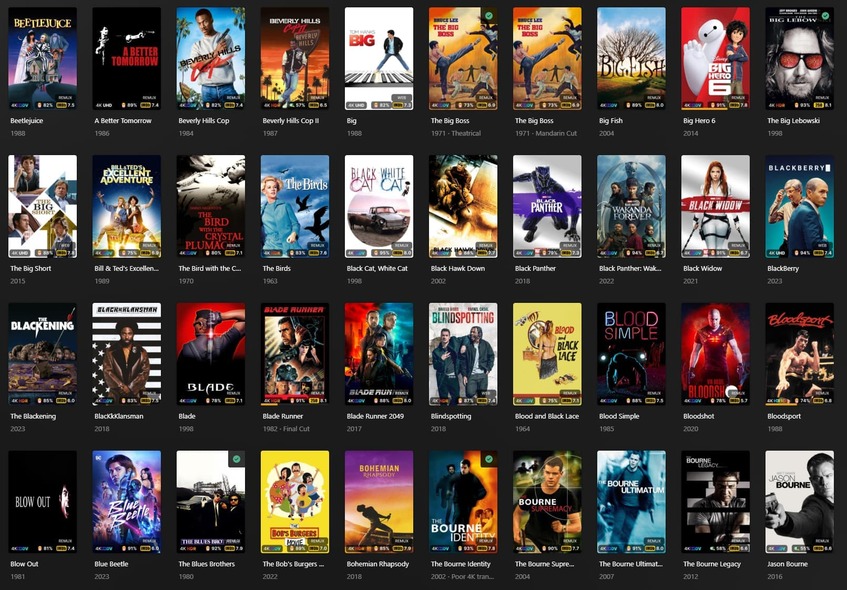Screen dimensions: 847x590
Task: Click the 'Blade Runner 2049' title link
Action: (375, 416)
